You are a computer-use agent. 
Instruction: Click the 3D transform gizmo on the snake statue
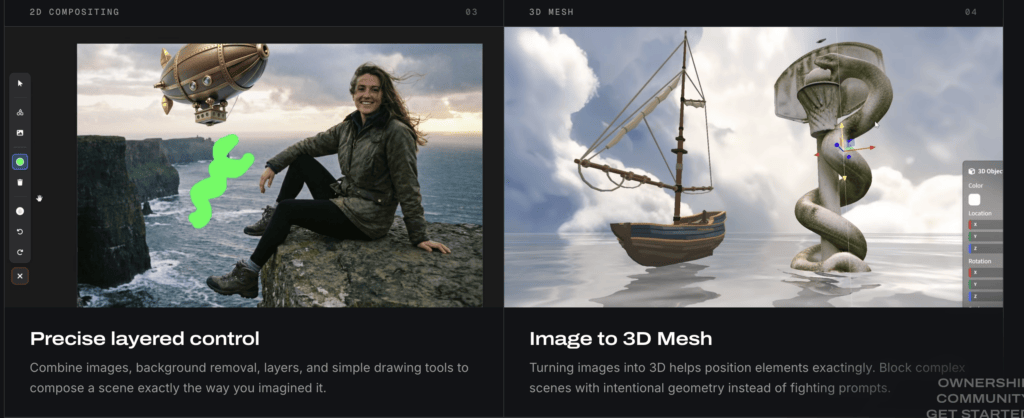pos(842,149)
